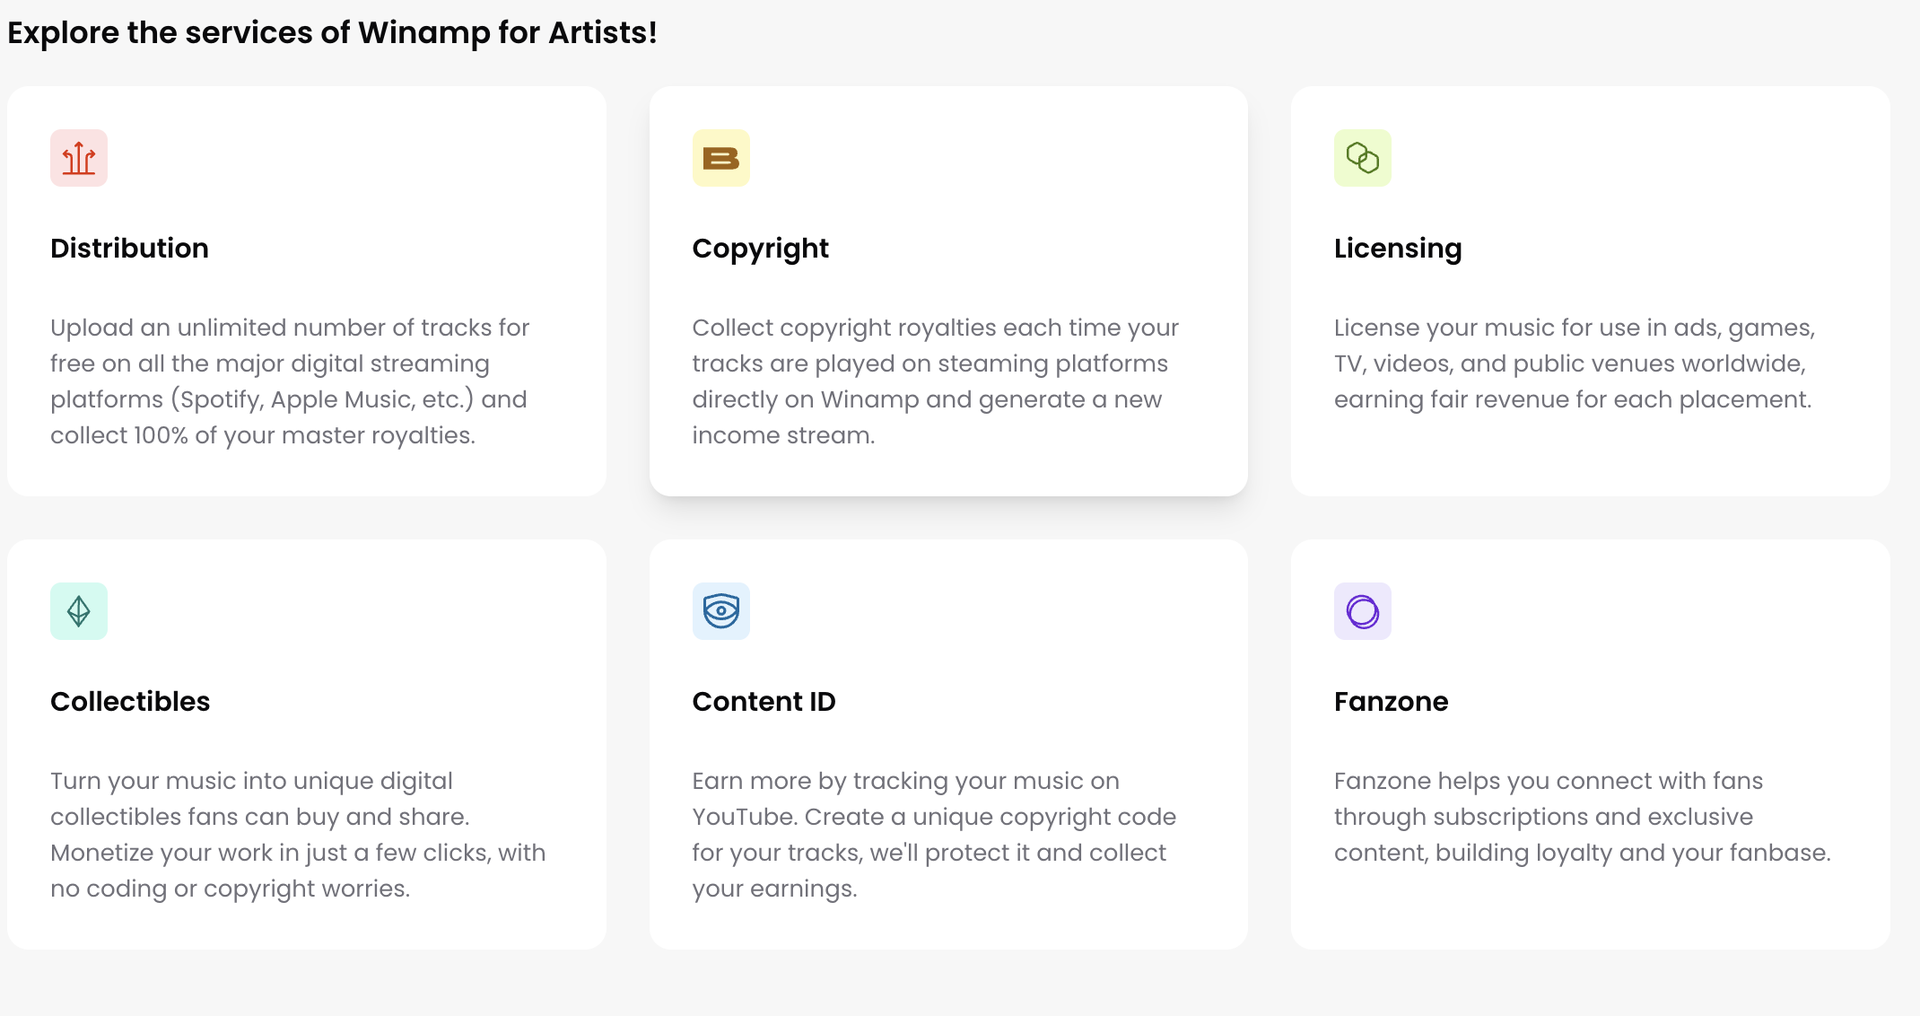Click the Fanzone description about subscriptions
This screenshot has height=1016, width=1920.
1582,817
